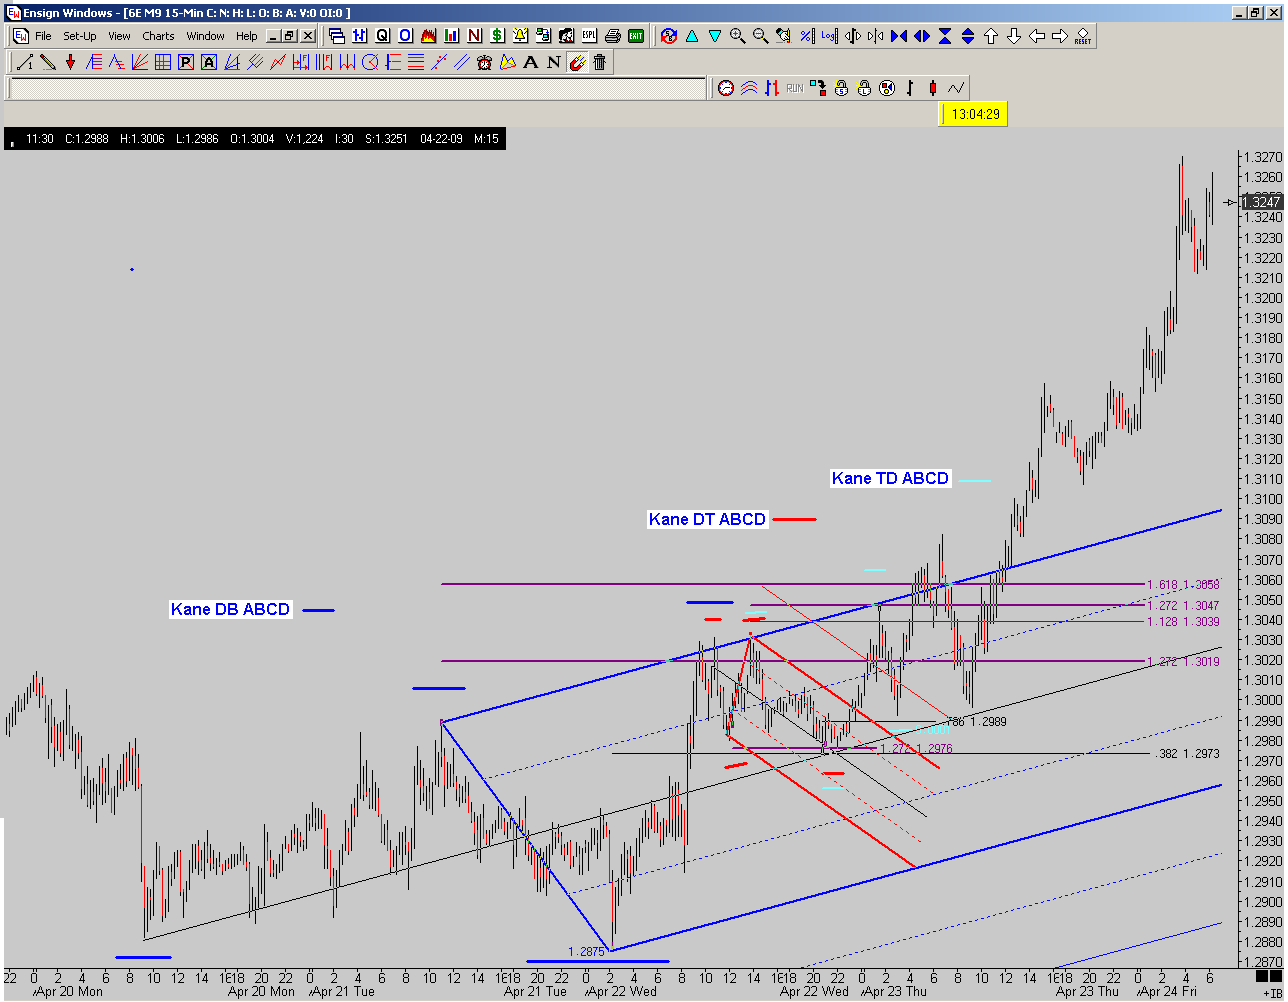This screenshot has height=1002, width=1288.
Task: Click the empty text field below toolbars
Action: [356, 88]
